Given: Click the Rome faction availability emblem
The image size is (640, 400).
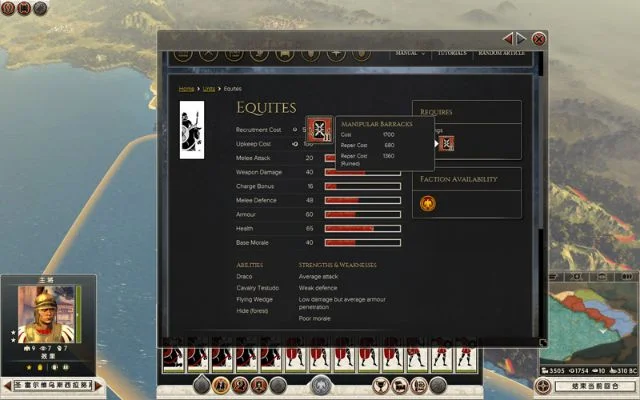Looking at the screenshot, I should coord(428,203).
